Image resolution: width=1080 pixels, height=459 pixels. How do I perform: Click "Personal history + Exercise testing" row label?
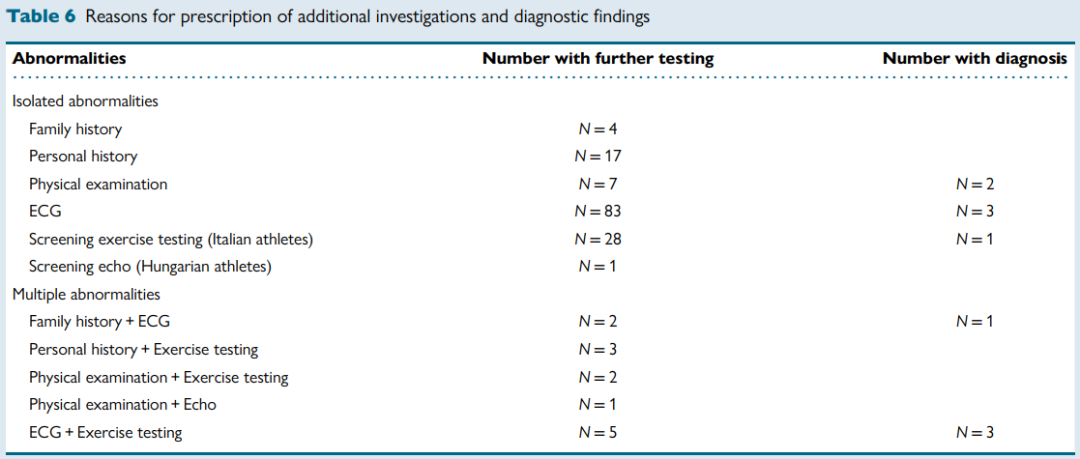click(143, 350)
